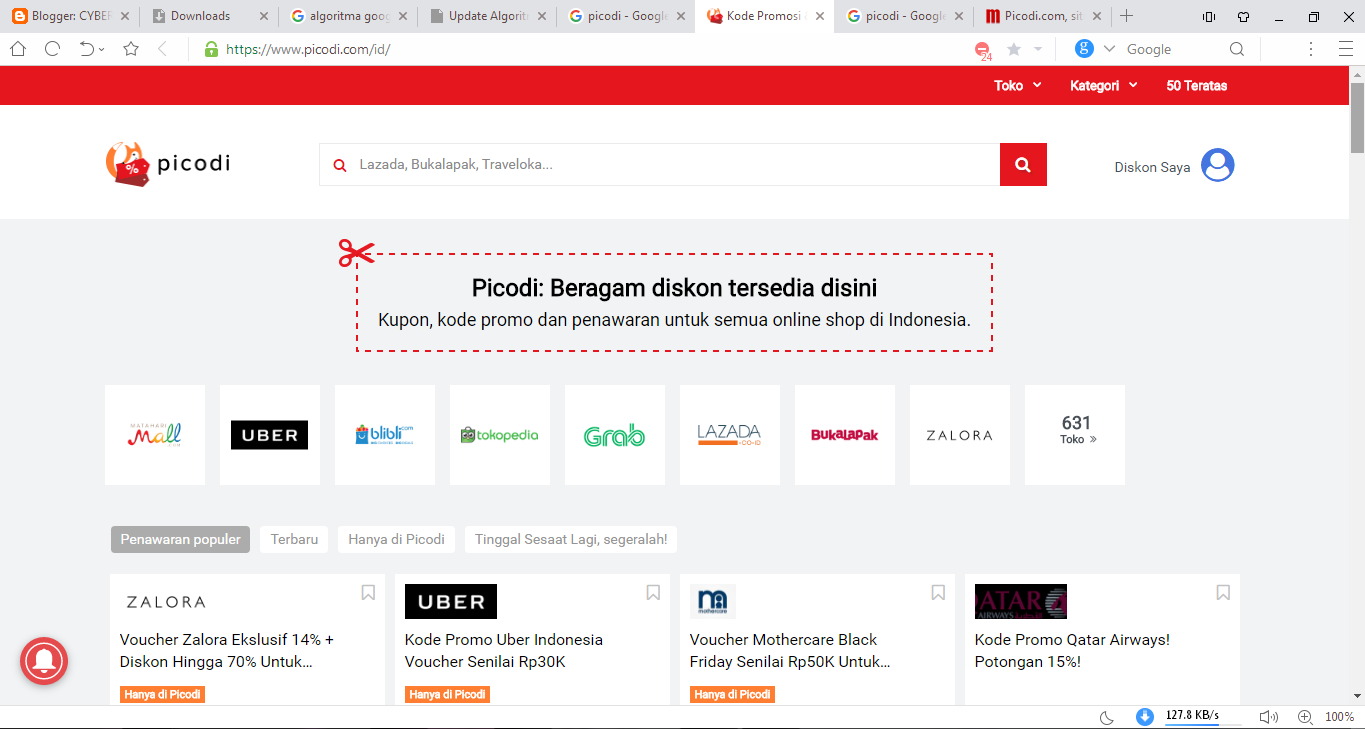Viewport: 1365px width, 729px height.
Task: Bookmark page with star icon in toolbar
Action: pos(131,49)
